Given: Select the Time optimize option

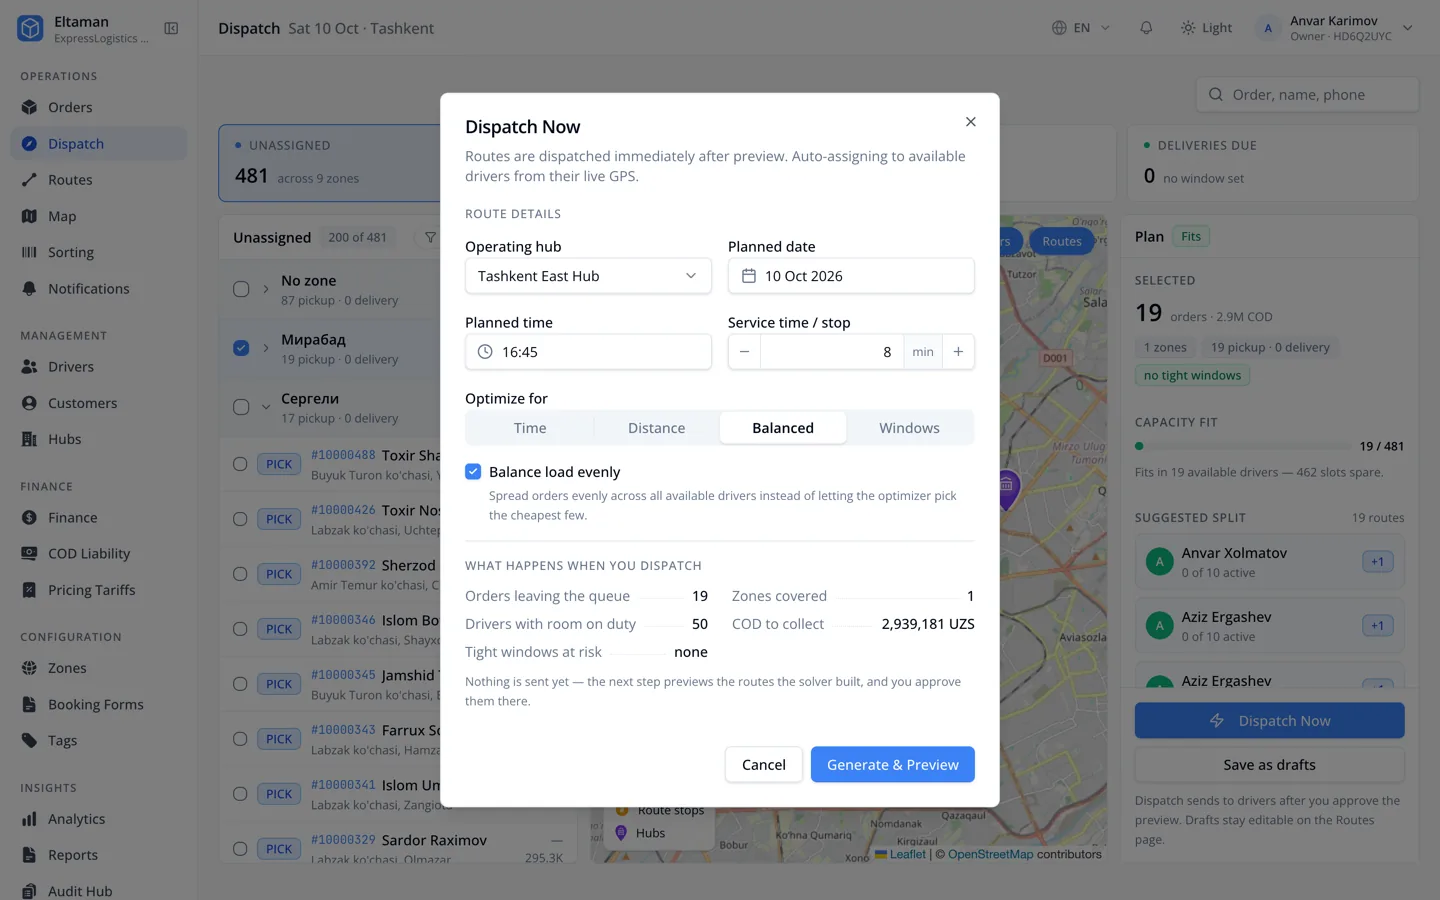Looking at the screenshot, I should point(530,428).
